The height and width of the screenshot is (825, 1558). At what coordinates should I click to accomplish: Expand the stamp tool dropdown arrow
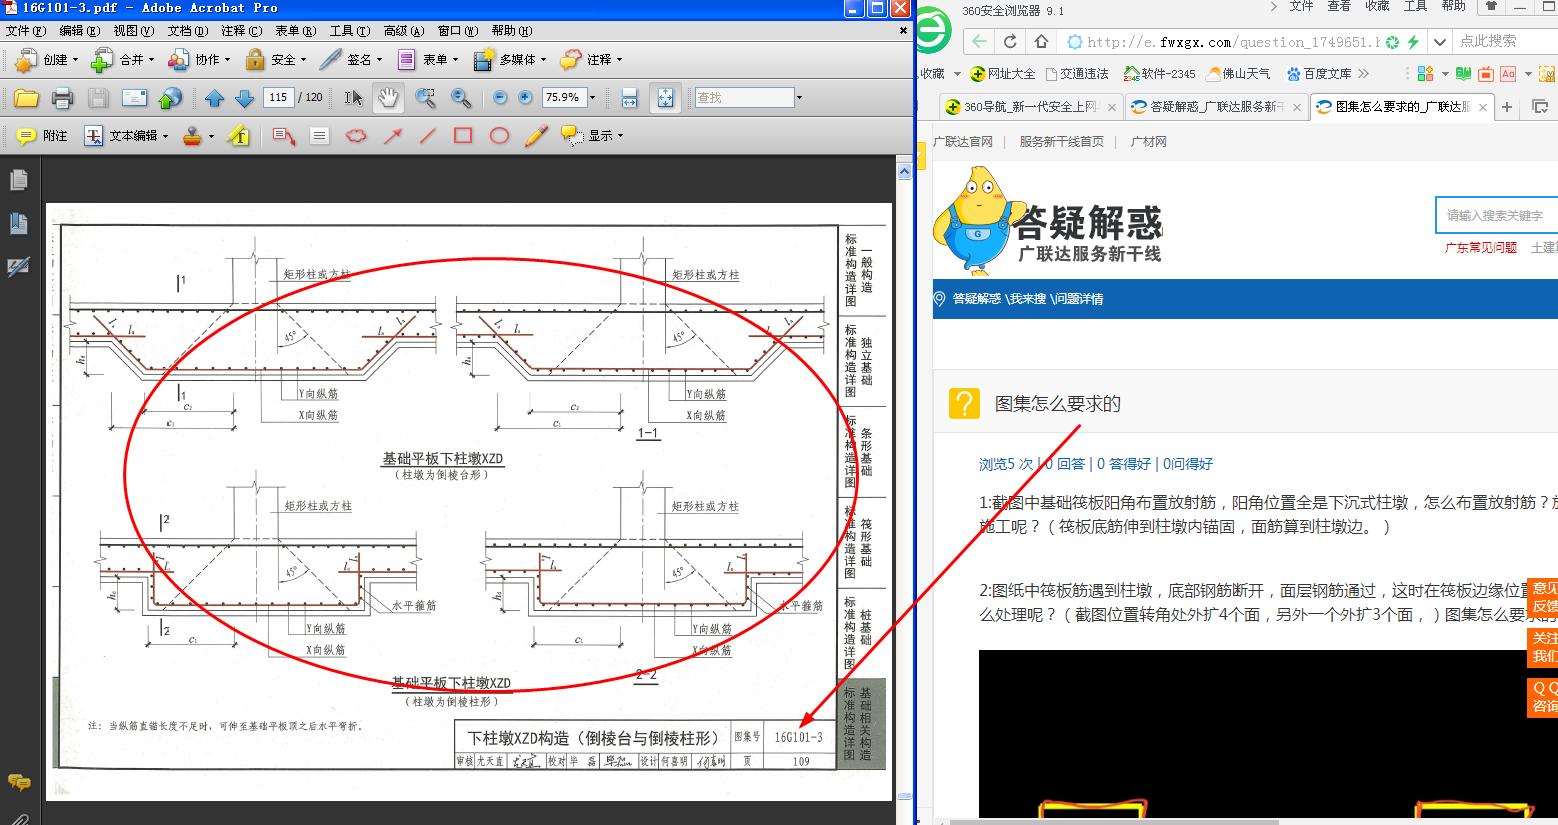pyautogui.click(x=211, y=137)
